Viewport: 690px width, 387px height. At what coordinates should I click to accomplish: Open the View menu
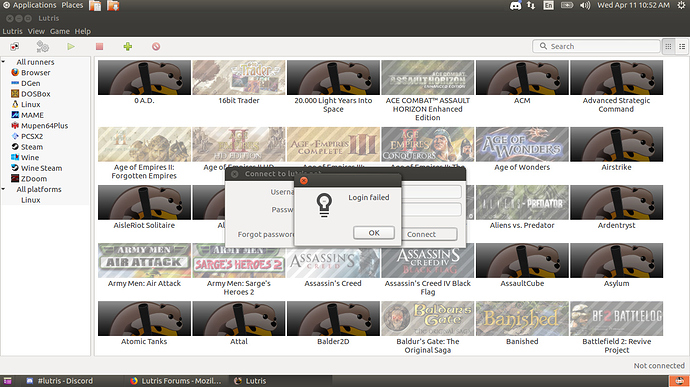[36, 31]
